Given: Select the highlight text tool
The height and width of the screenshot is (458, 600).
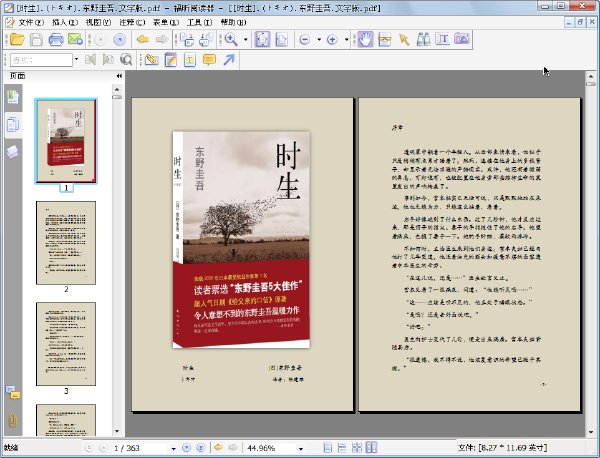Looking at the screenshot, I should 152,60.
